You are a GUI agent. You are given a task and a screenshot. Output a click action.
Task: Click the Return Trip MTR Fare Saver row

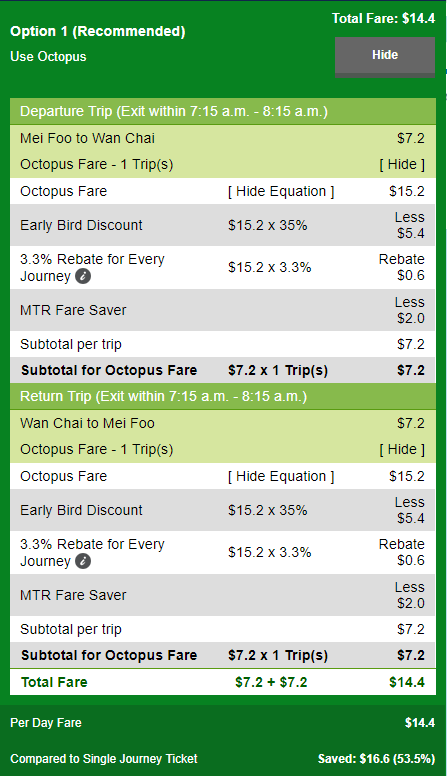click(223, 595)
